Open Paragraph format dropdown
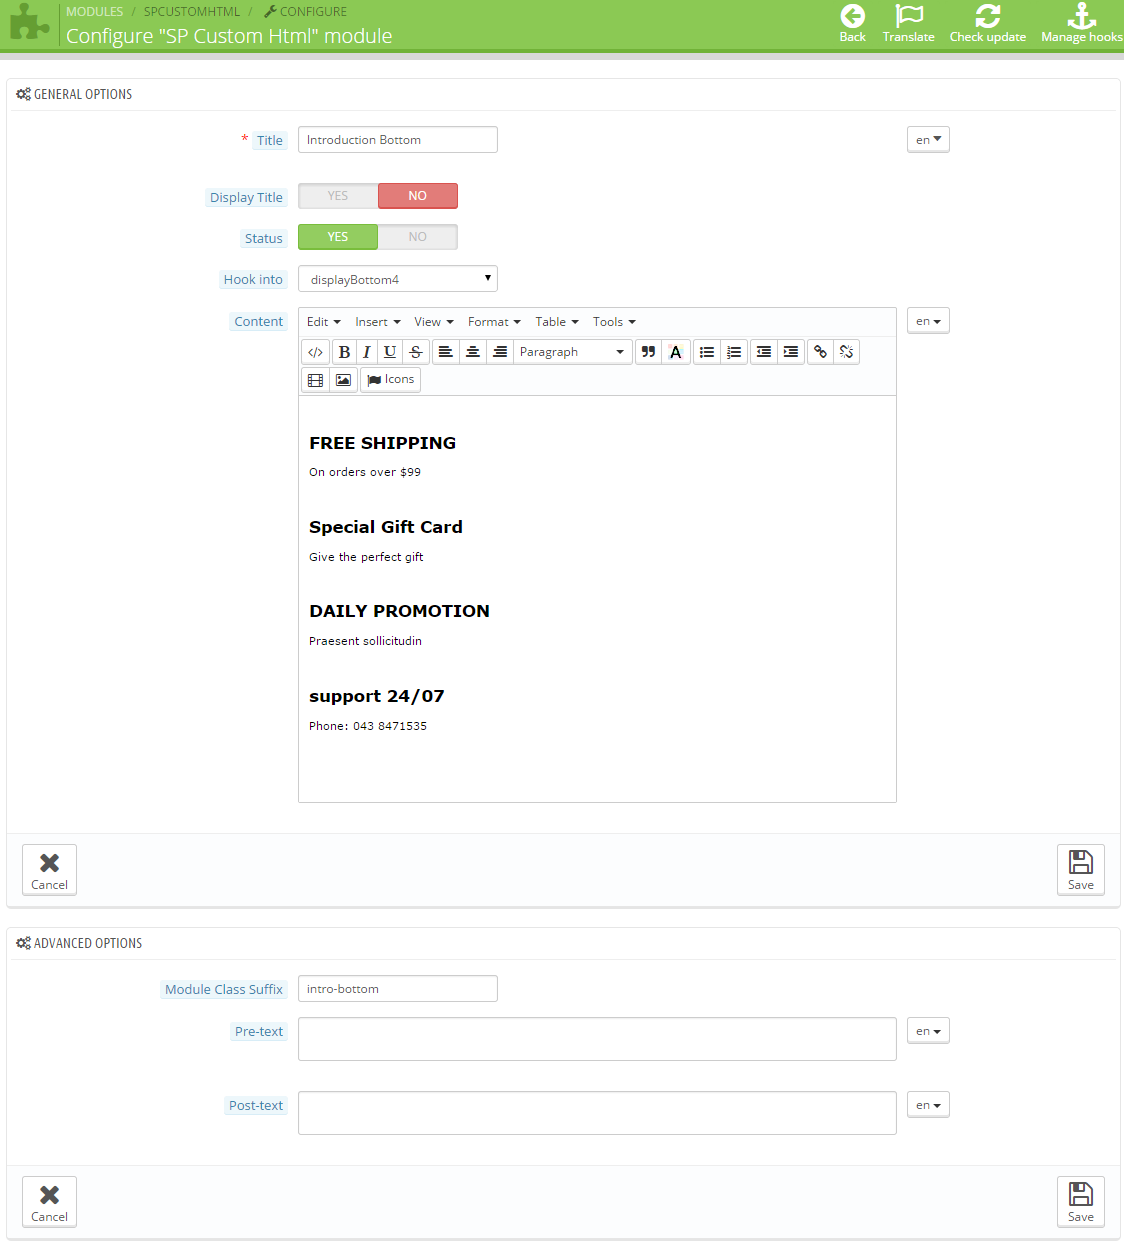The height and width of the screenshot is (1245, 1124). point(573,352)
